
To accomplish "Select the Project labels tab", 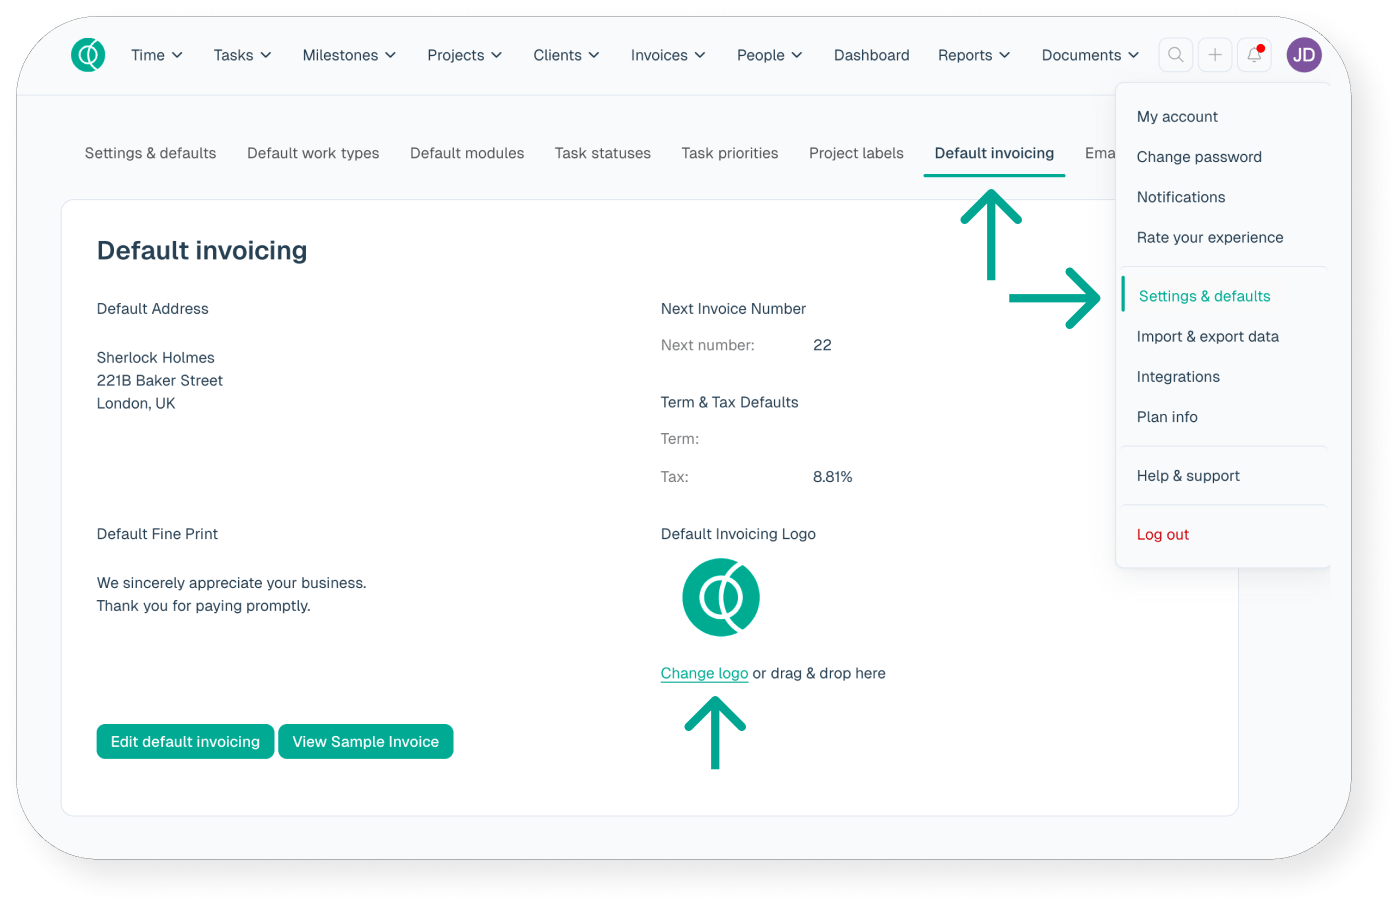I will [856, 153].
